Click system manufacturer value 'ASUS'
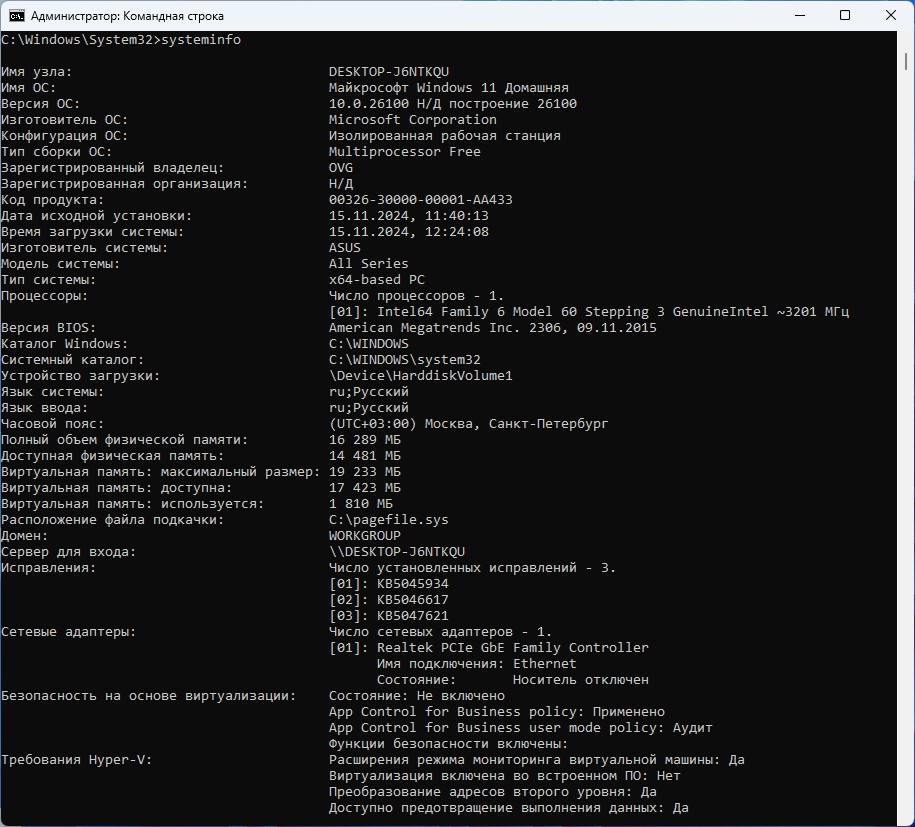Image resolution: width=915 pixels, height=827 pixels. coord(344,247)
